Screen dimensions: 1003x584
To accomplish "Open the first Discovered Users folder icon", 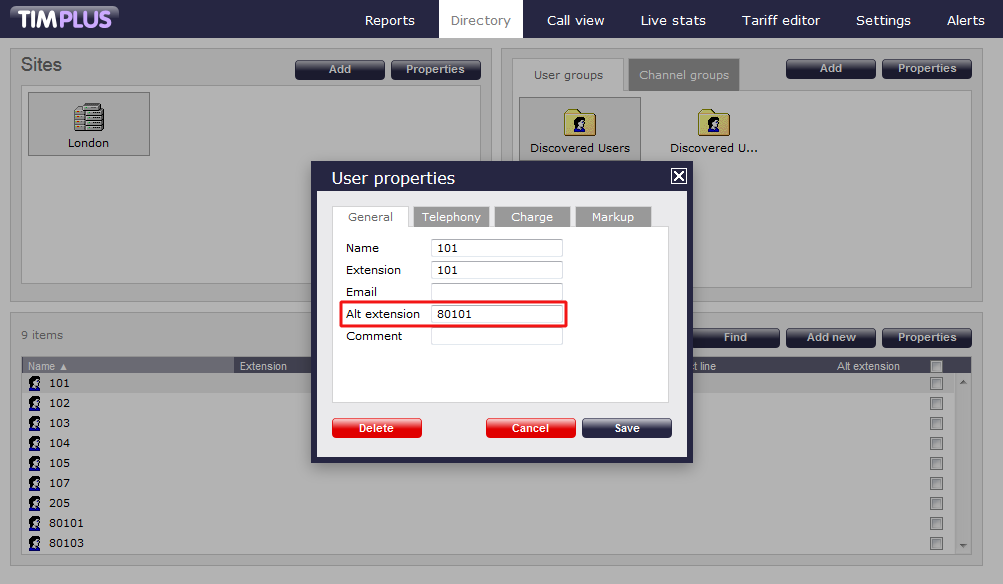I will click(580, 123).
